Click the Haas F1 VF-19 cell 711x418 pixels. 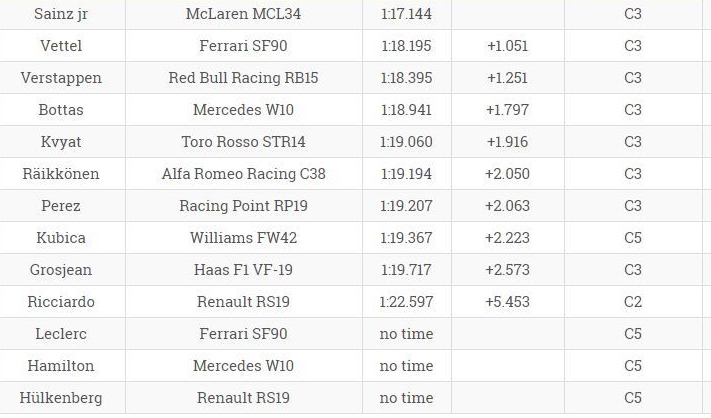tap(244, 270)
